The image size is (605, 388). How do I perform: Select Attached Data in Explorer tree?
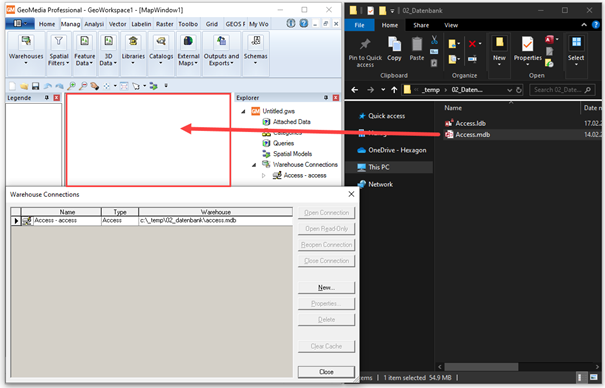tap(291, 122)
